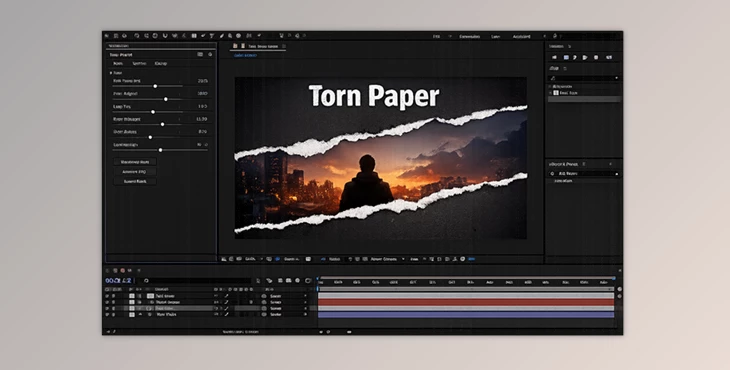Open the dropdown arrow in the lower-right panel
This screenshot has width=730, height=370.
click(x=617, y=174)
